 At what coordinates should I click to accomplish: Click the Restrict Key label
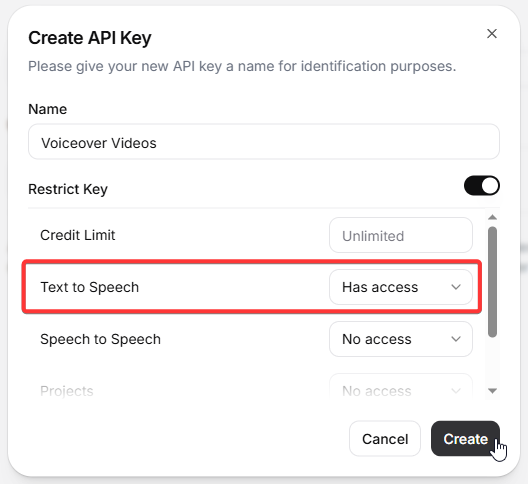click(x=68, y=189)
